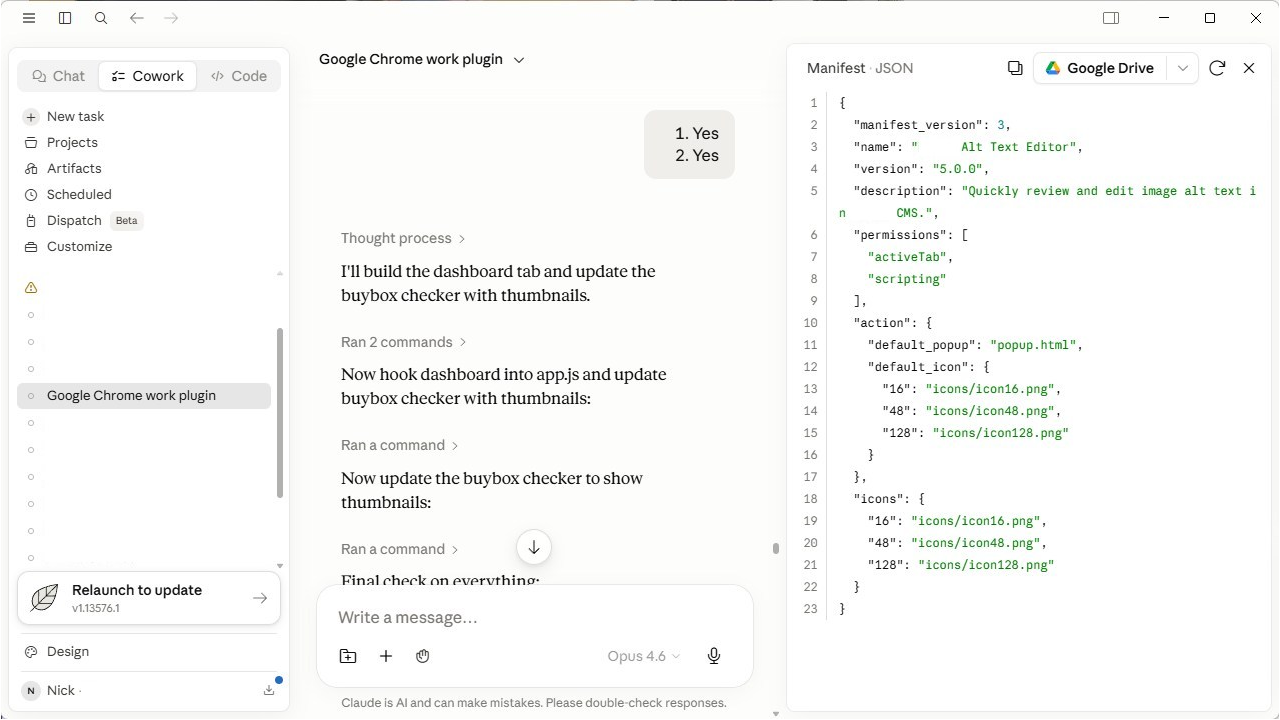Click the Dispatch icon
Screen dimensions: 1280x720
pyautogui.click(x=31, y=220)
